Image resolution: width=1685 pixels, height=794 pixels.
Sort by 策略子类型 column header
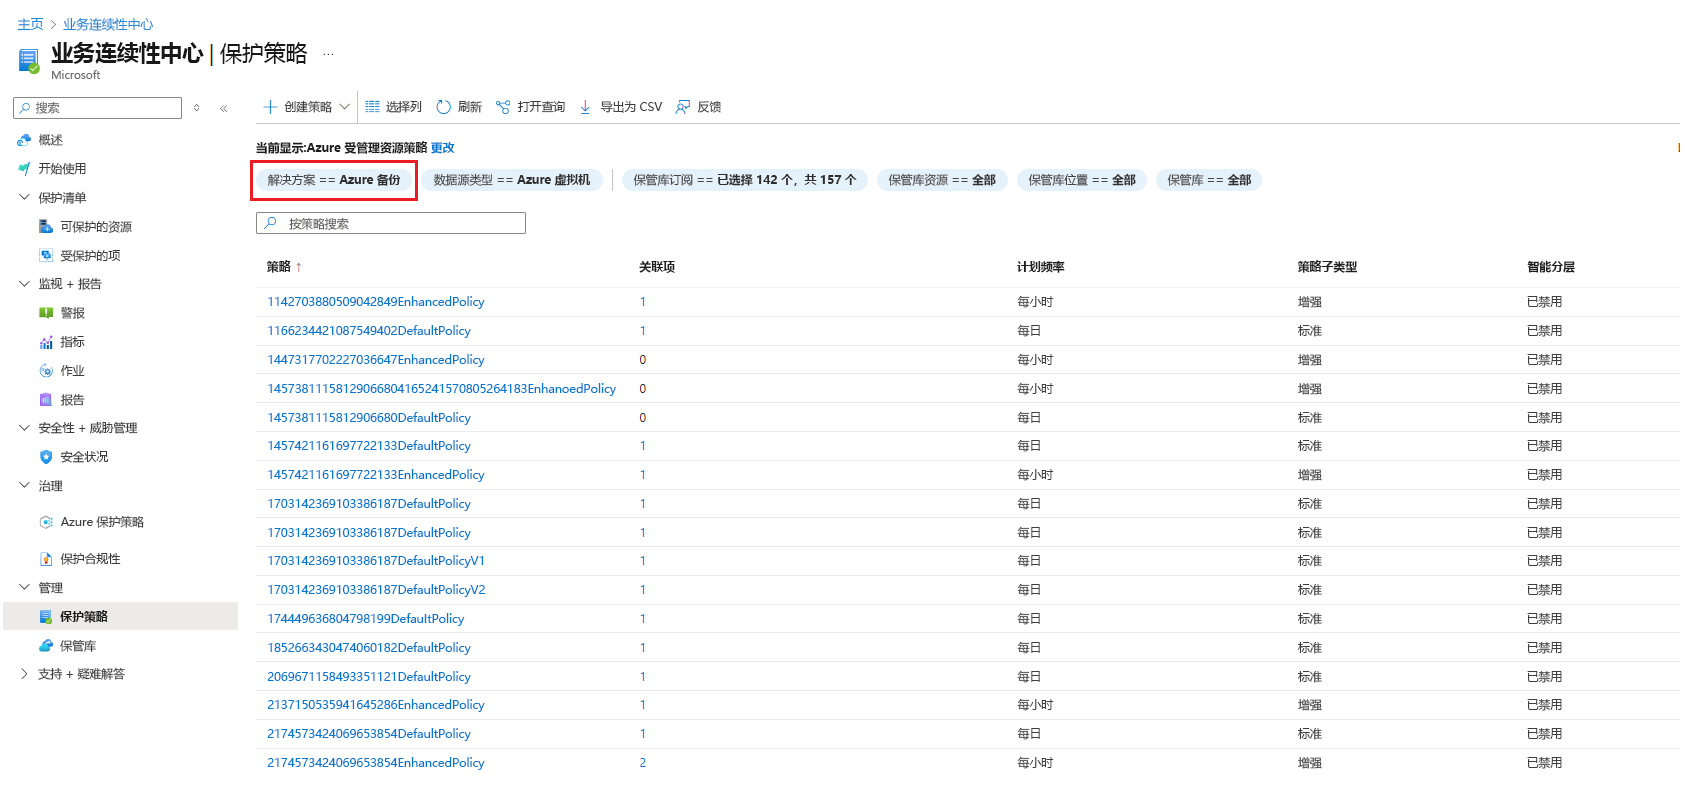(x=1328, y=267)
